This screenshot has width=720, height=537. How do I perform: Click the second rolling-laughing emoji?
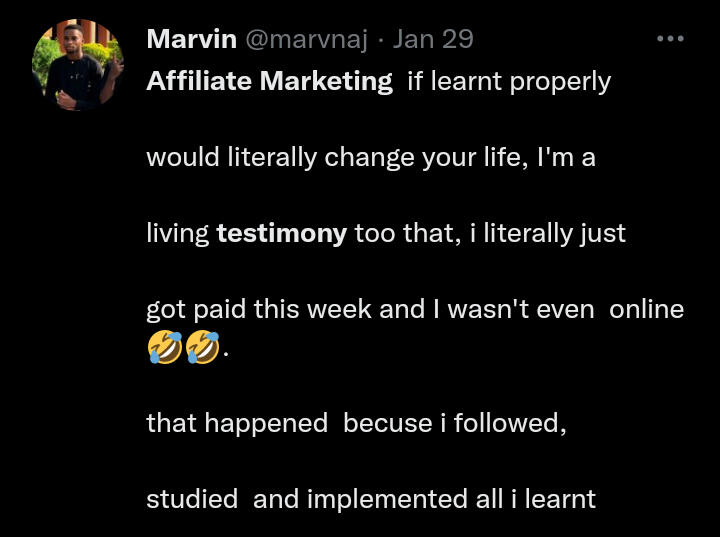pyautogui.click(x=202, y=347)
